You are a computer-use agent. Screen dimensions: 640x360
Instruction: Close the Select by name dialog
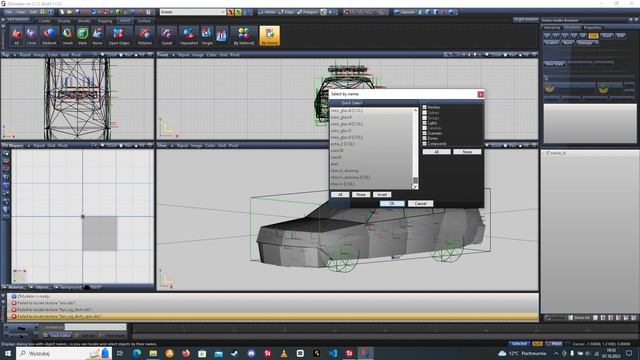coord(480,94)
